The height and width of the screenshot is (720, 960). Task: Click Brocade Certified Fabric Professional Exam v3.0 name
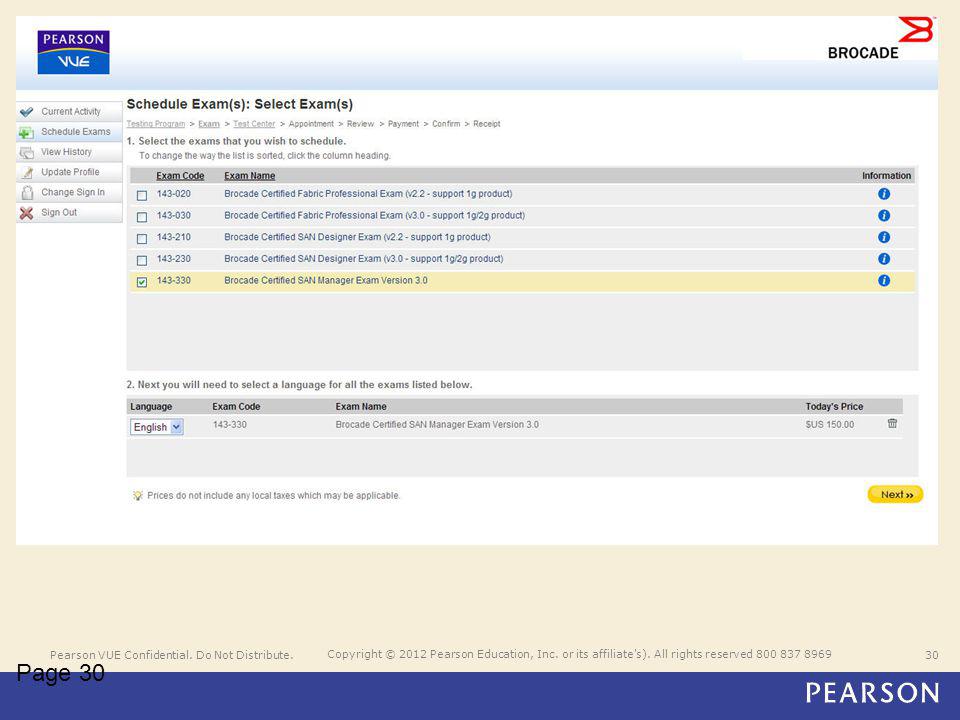(374, 215)
